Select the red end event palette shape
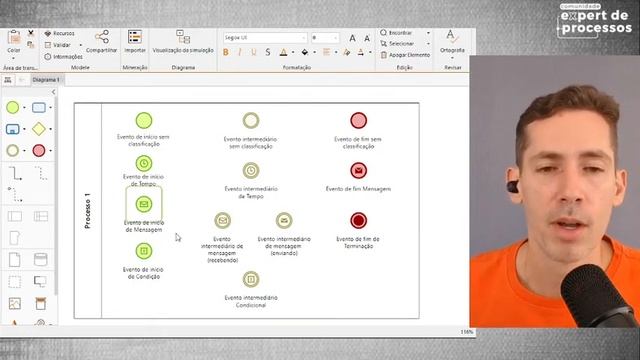The image size is (640, 360). 39,151
